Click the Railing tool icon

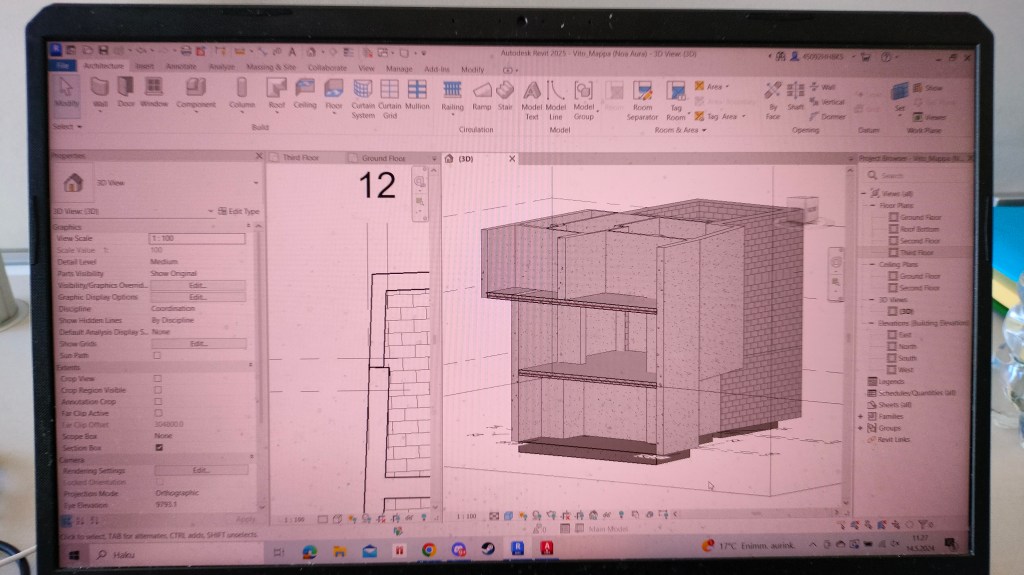[x=452, y=93]
